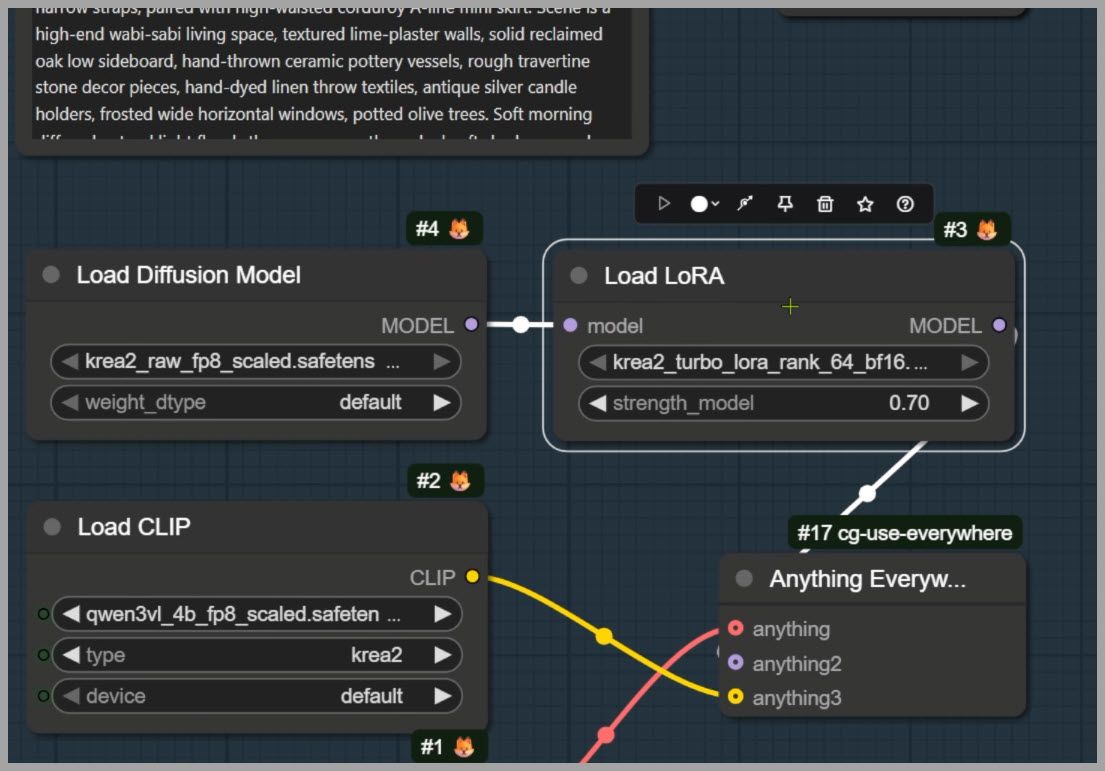Select the Load Diffusion Model title
The width and height of the screenshot is (1105, 771).
(x=189, y=275)
